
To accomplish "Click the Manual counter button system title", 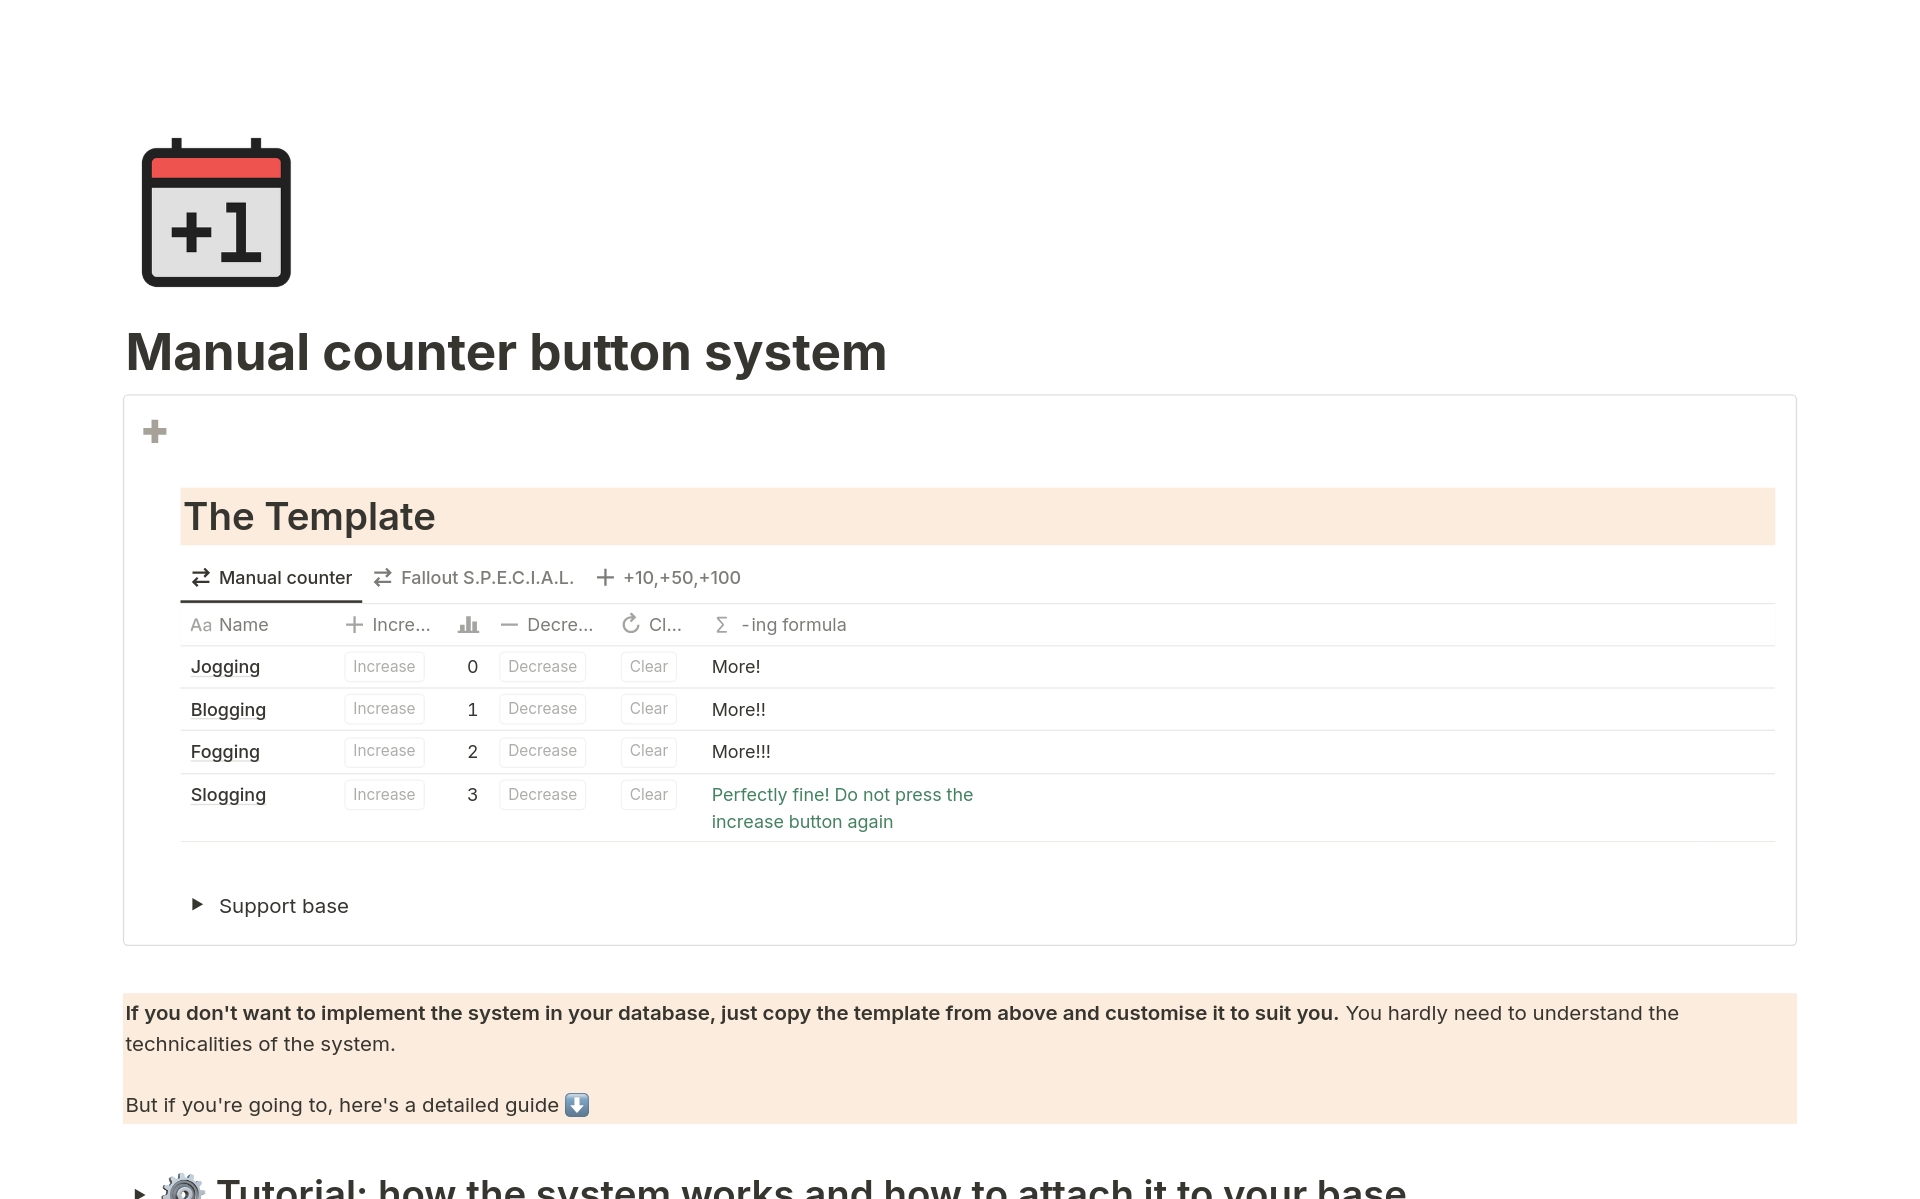I will coord(506,353).
